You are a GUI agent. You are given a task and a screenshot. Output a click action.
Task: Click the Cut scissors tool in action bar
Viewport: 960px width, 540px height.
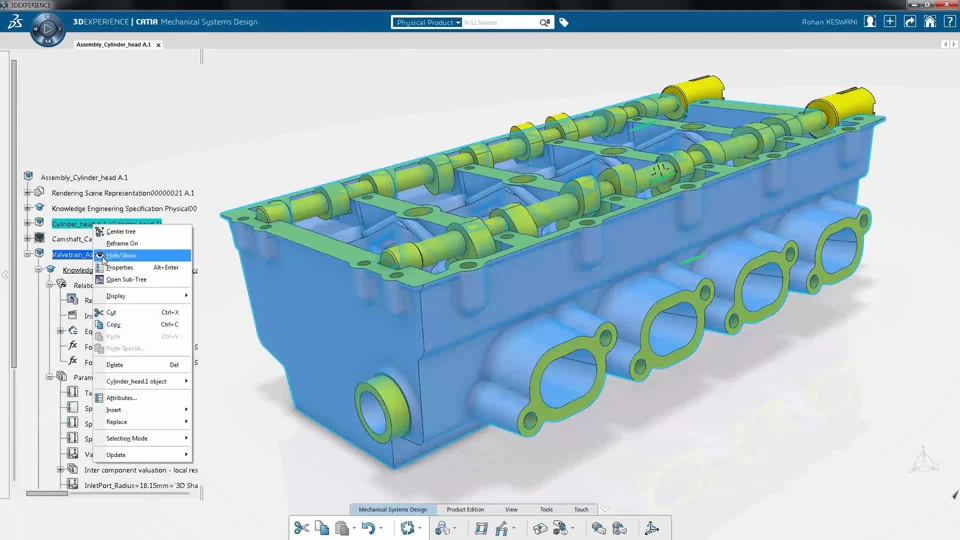point(301,528)
